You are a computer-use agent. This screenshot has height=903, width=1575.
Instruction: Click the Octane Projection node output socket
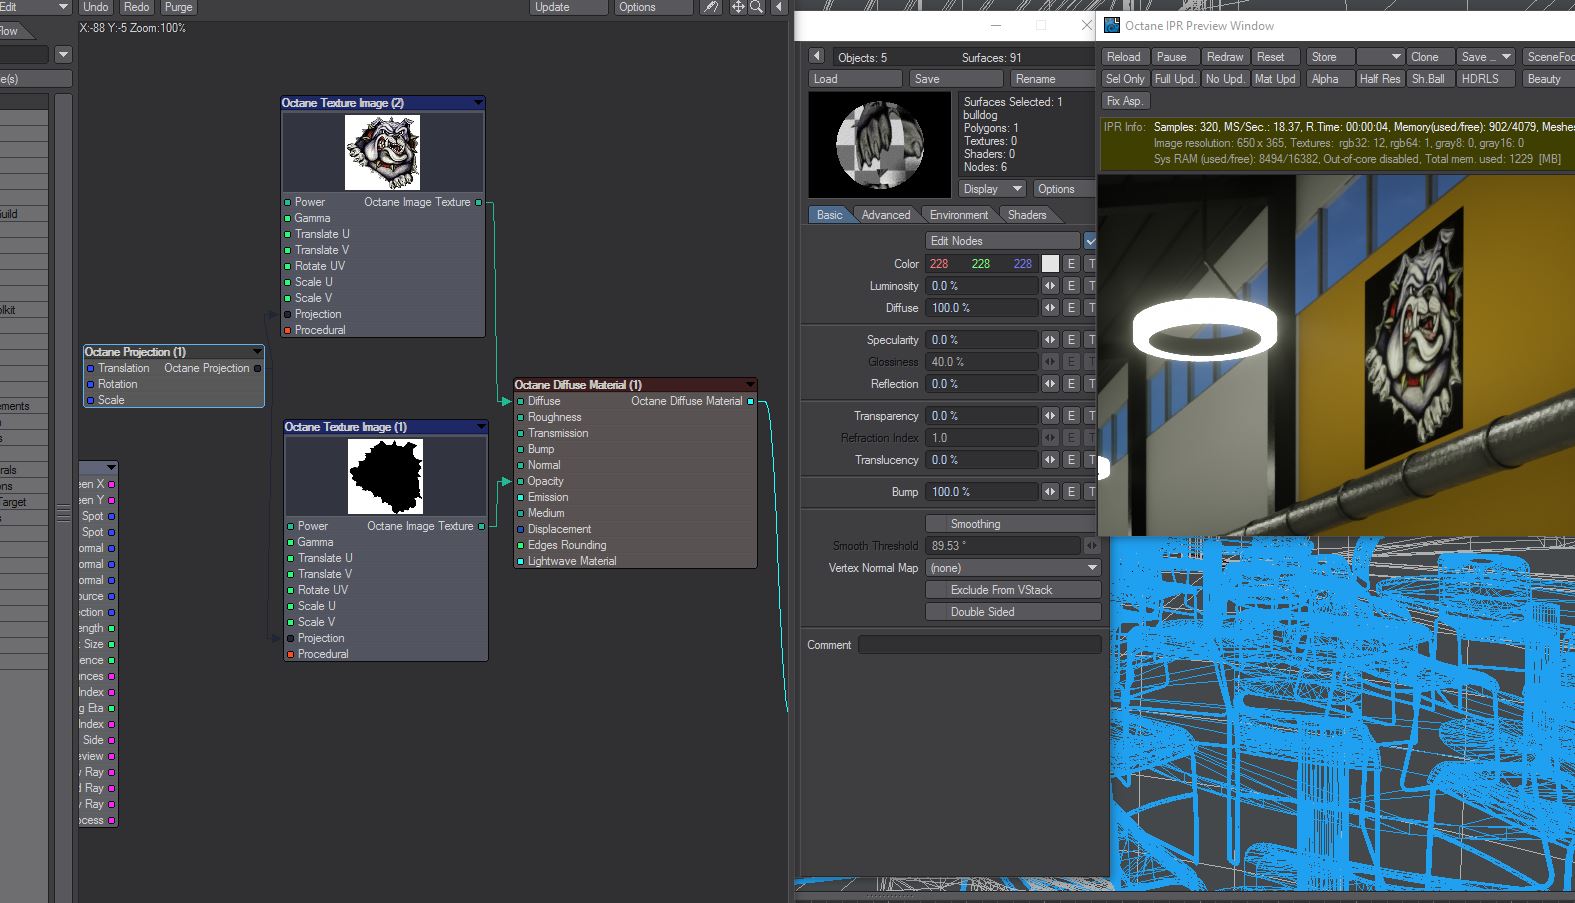pyautogui.click(x=257, y=368)
